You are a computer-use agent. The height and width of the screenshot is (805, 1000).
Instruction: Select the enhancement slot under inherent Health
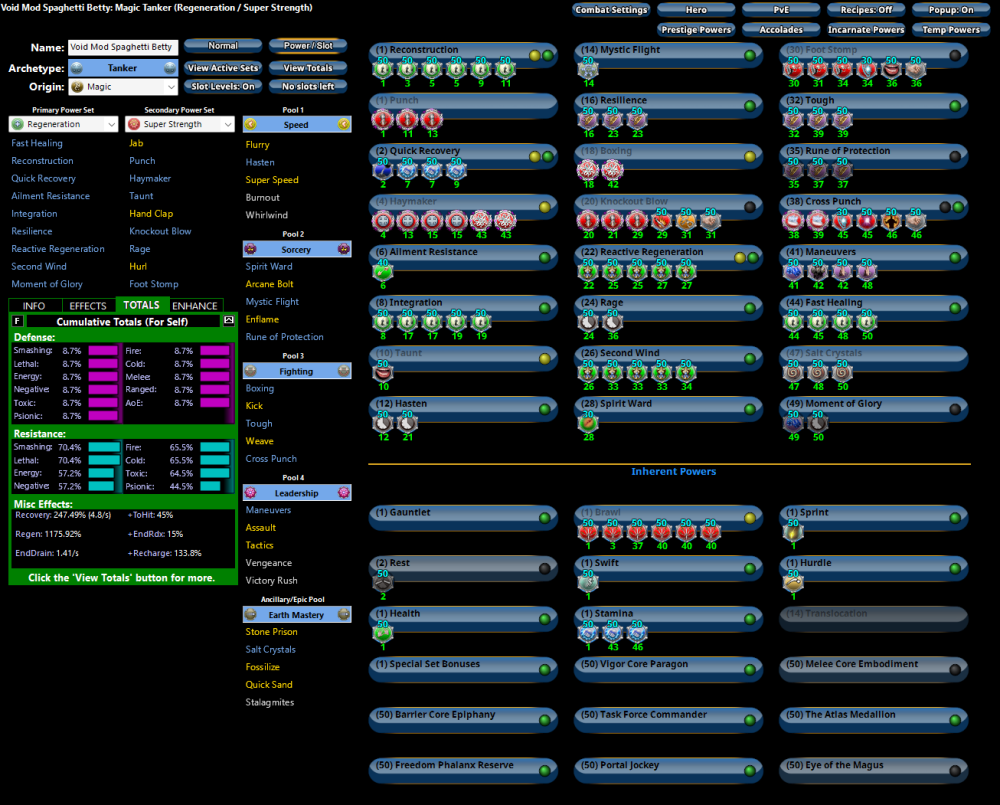pos(382,633)
